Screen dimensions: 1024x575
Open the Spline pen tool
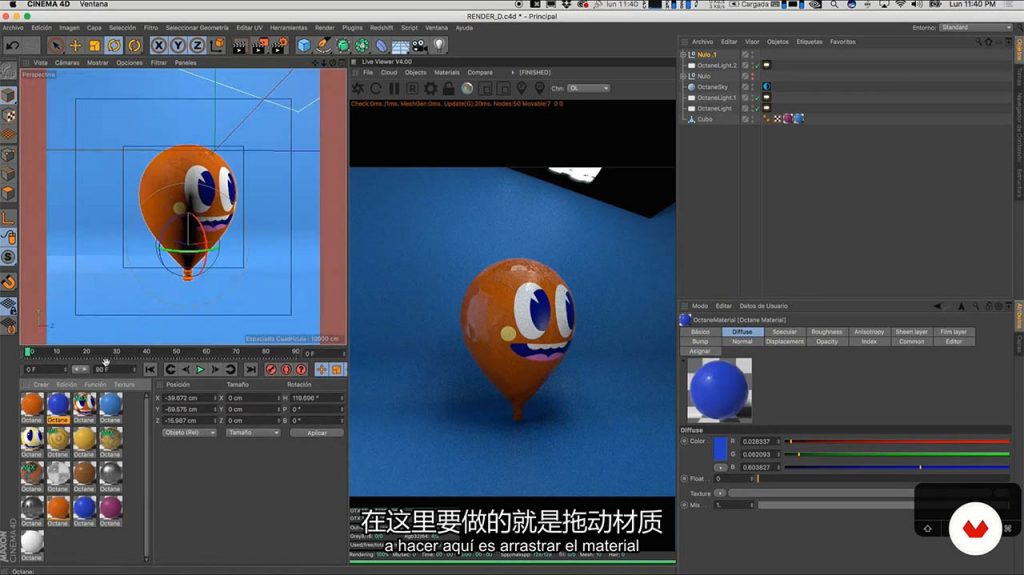click(x=323, y=45)
